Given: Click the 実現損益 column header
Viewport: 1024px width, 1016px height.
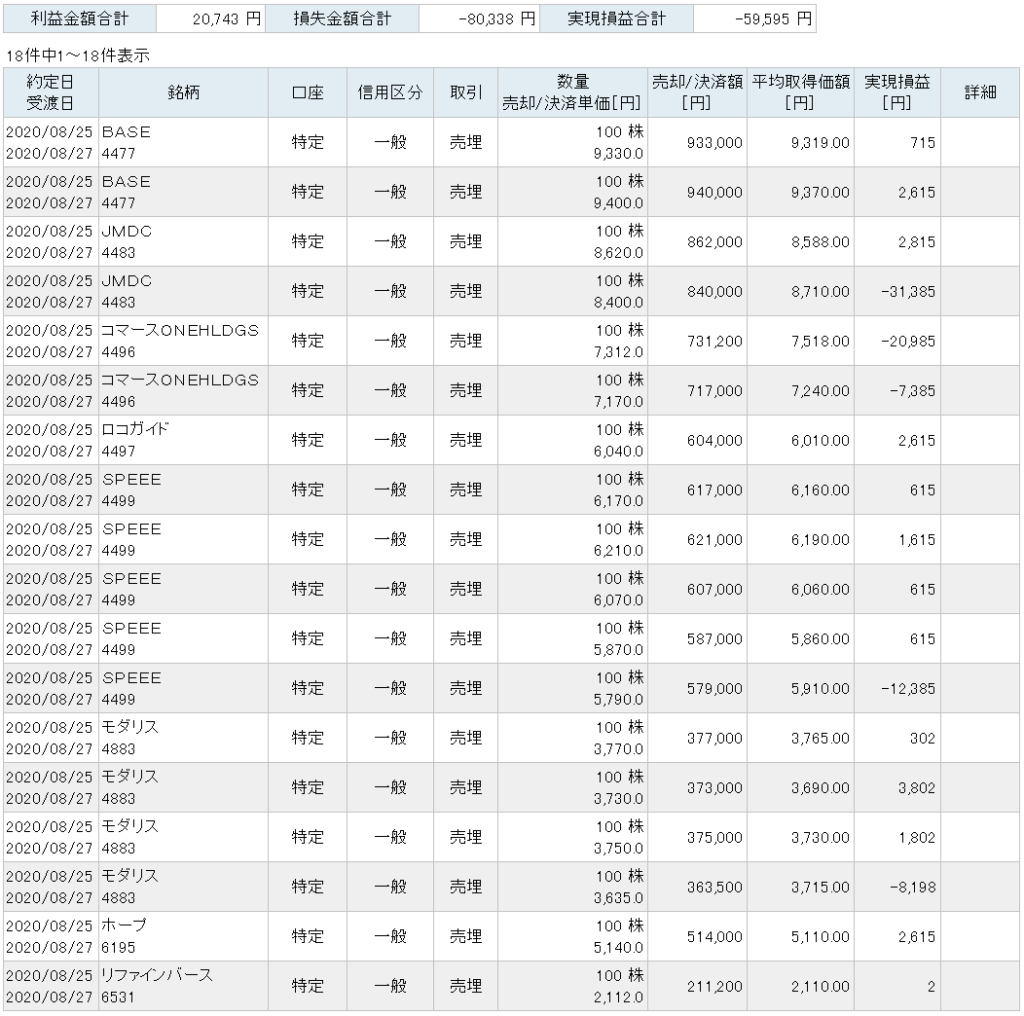Looking at the screenshot, I should 897,93.
